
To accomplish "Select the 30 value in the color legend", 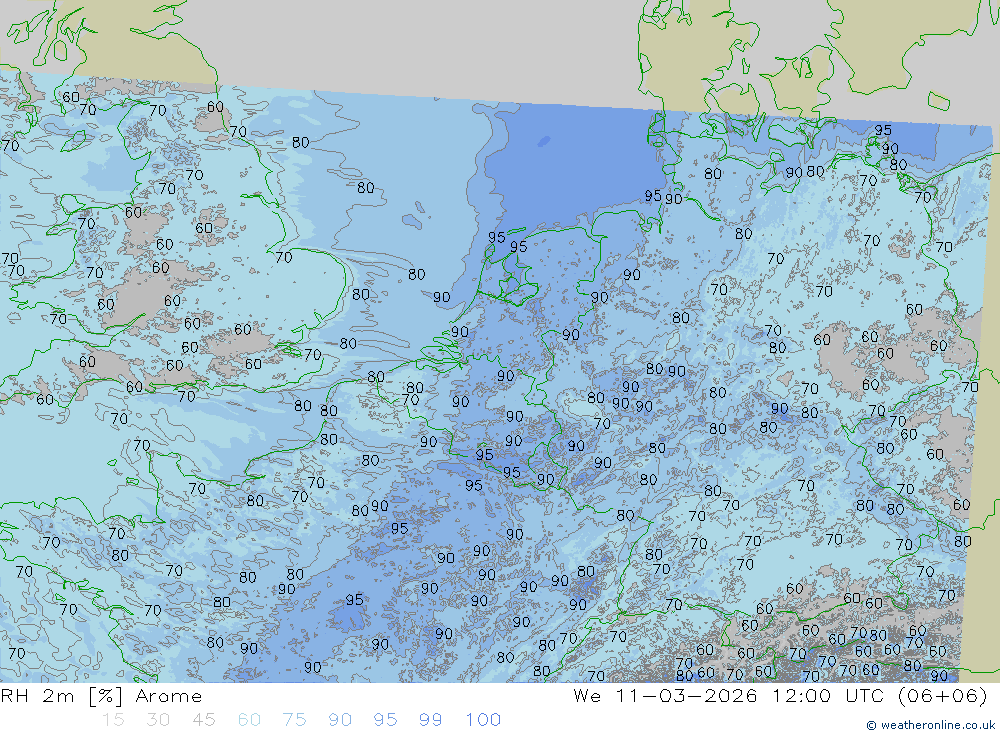I will click(x=158, y=720).
